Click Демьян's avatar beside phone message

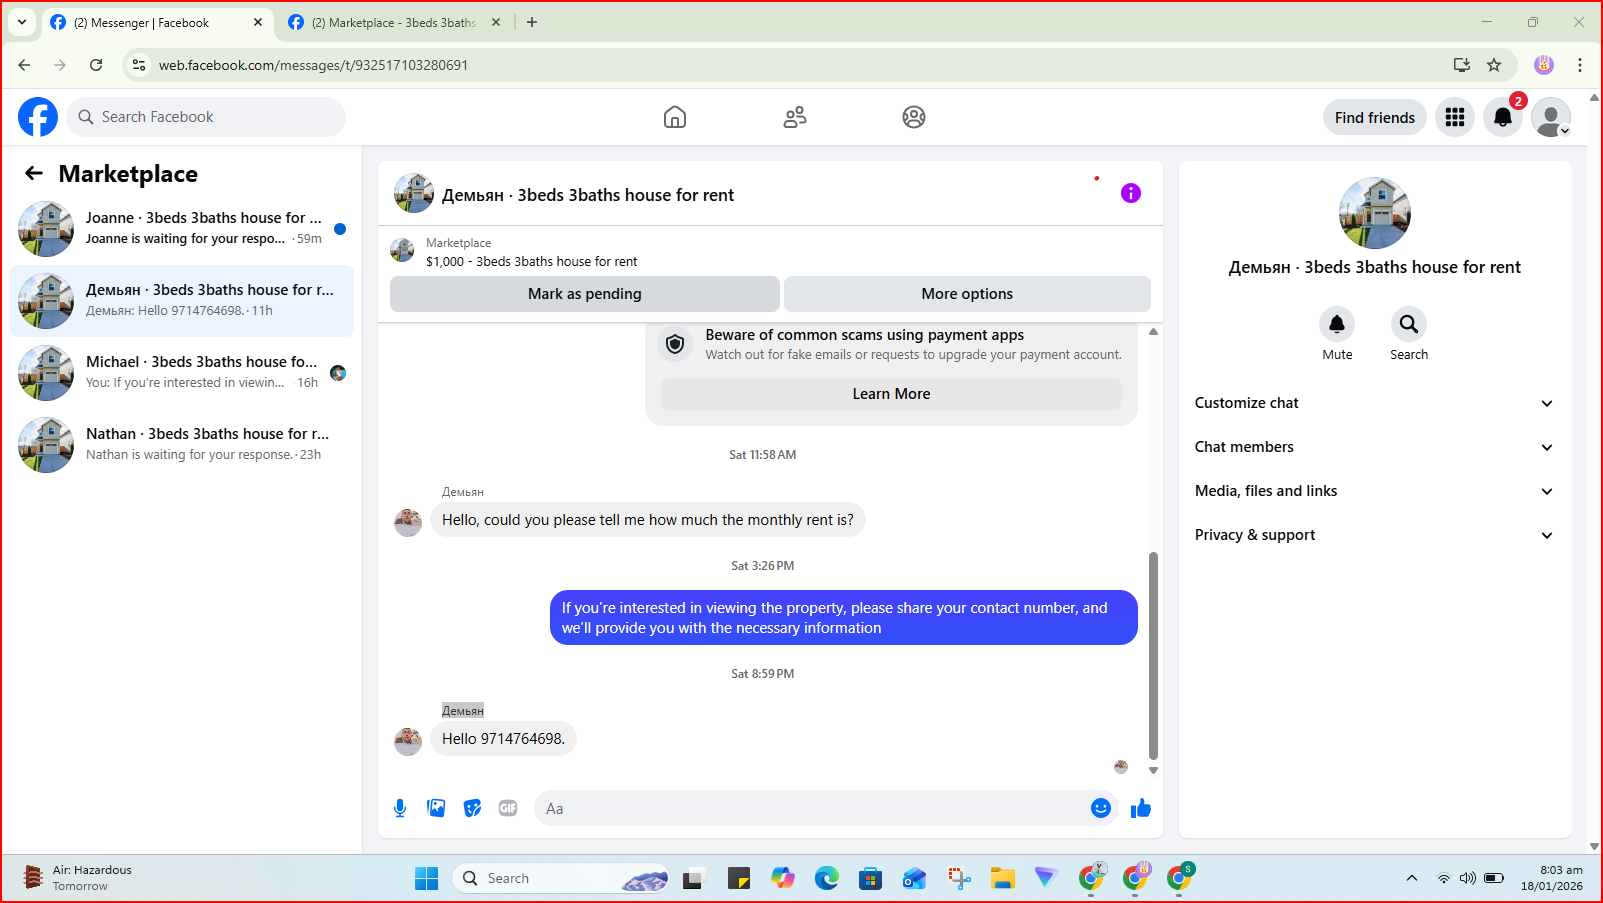(x=408, y=741)
